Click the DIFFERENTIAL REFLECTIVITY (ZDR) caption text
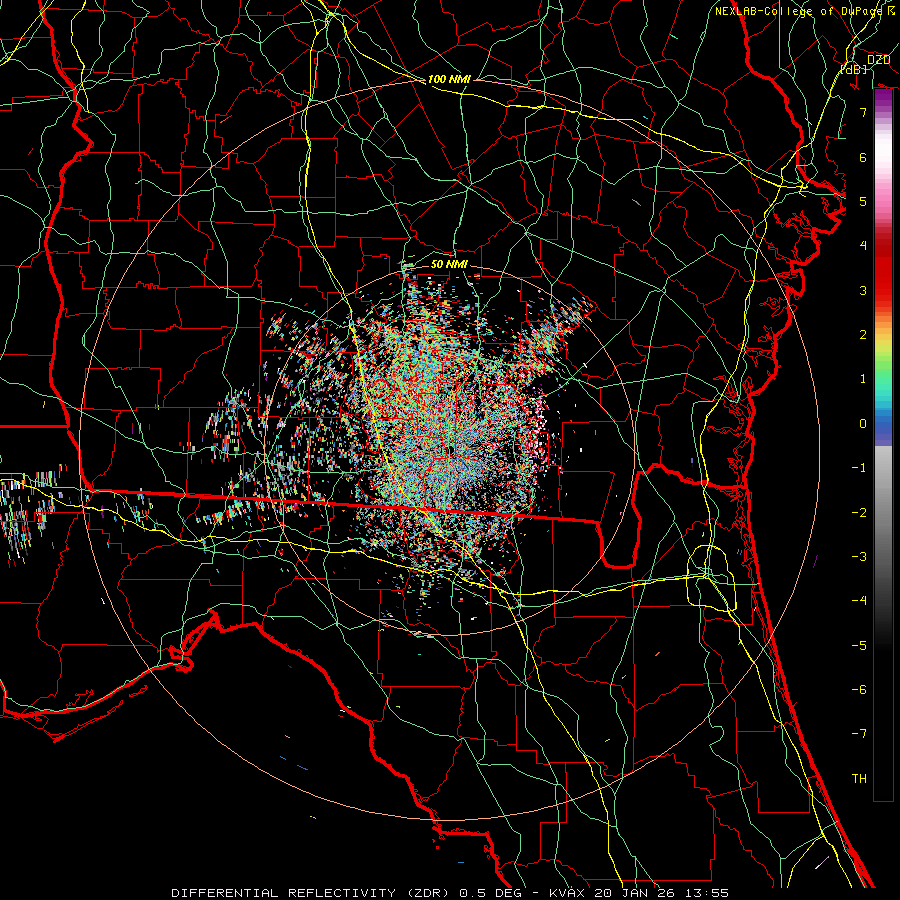 (x=312, y=893)
